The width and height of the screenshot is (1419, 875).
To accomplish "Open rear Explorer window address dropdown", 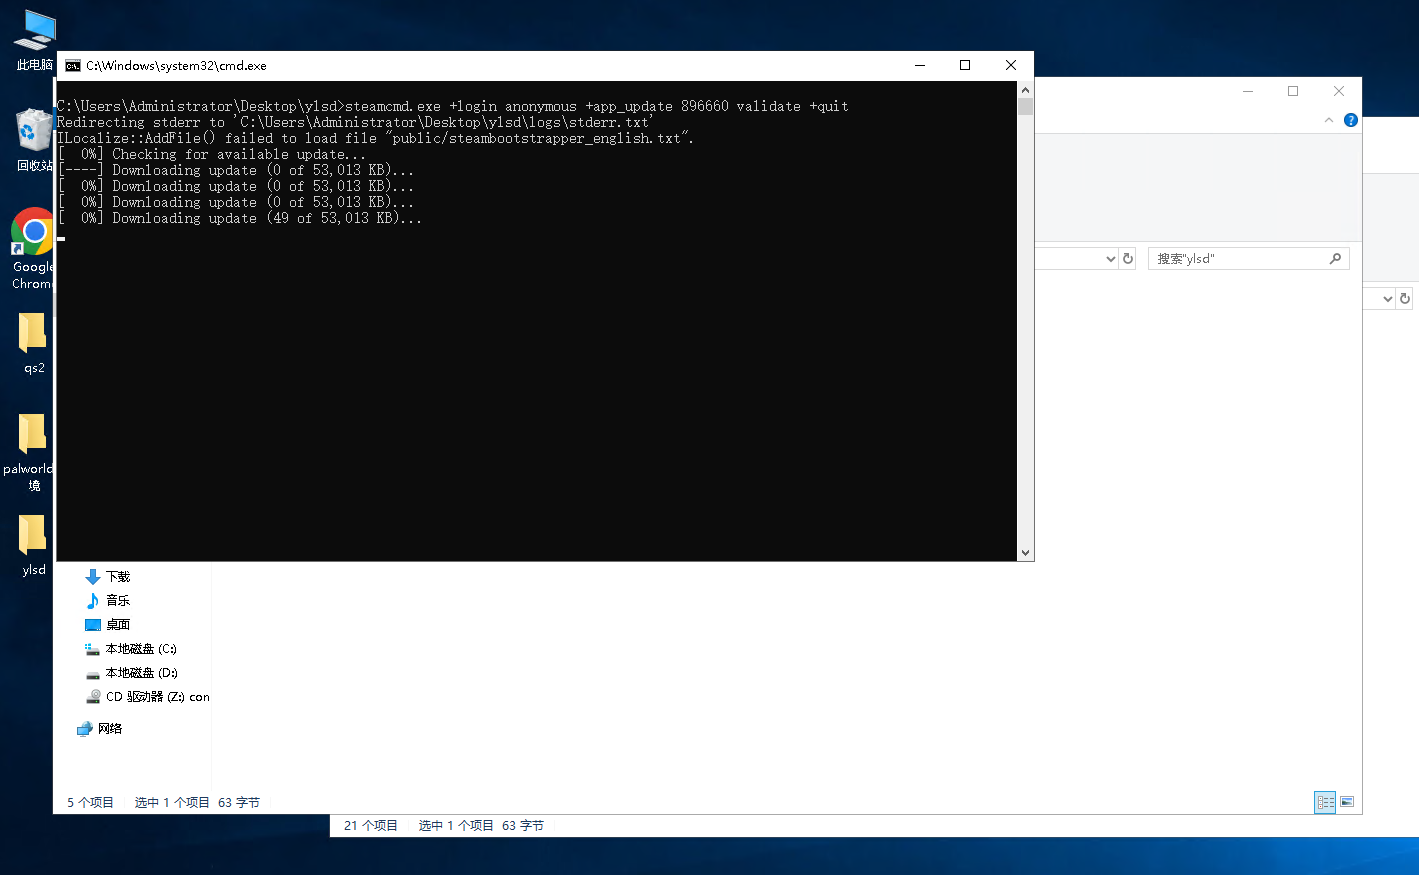I will tap(1387, 299).
